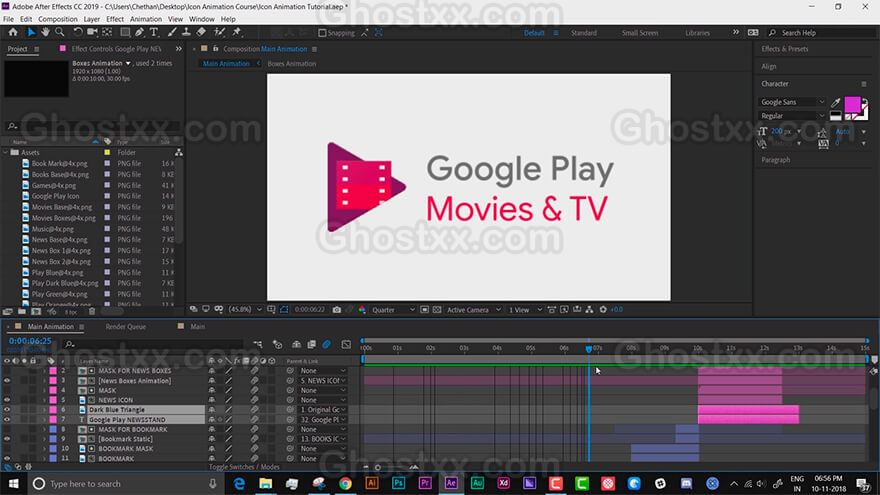The height and width of the screenshot is (495, 880).
Task: Open the Effect menu
Action: (x=115, y=19)
